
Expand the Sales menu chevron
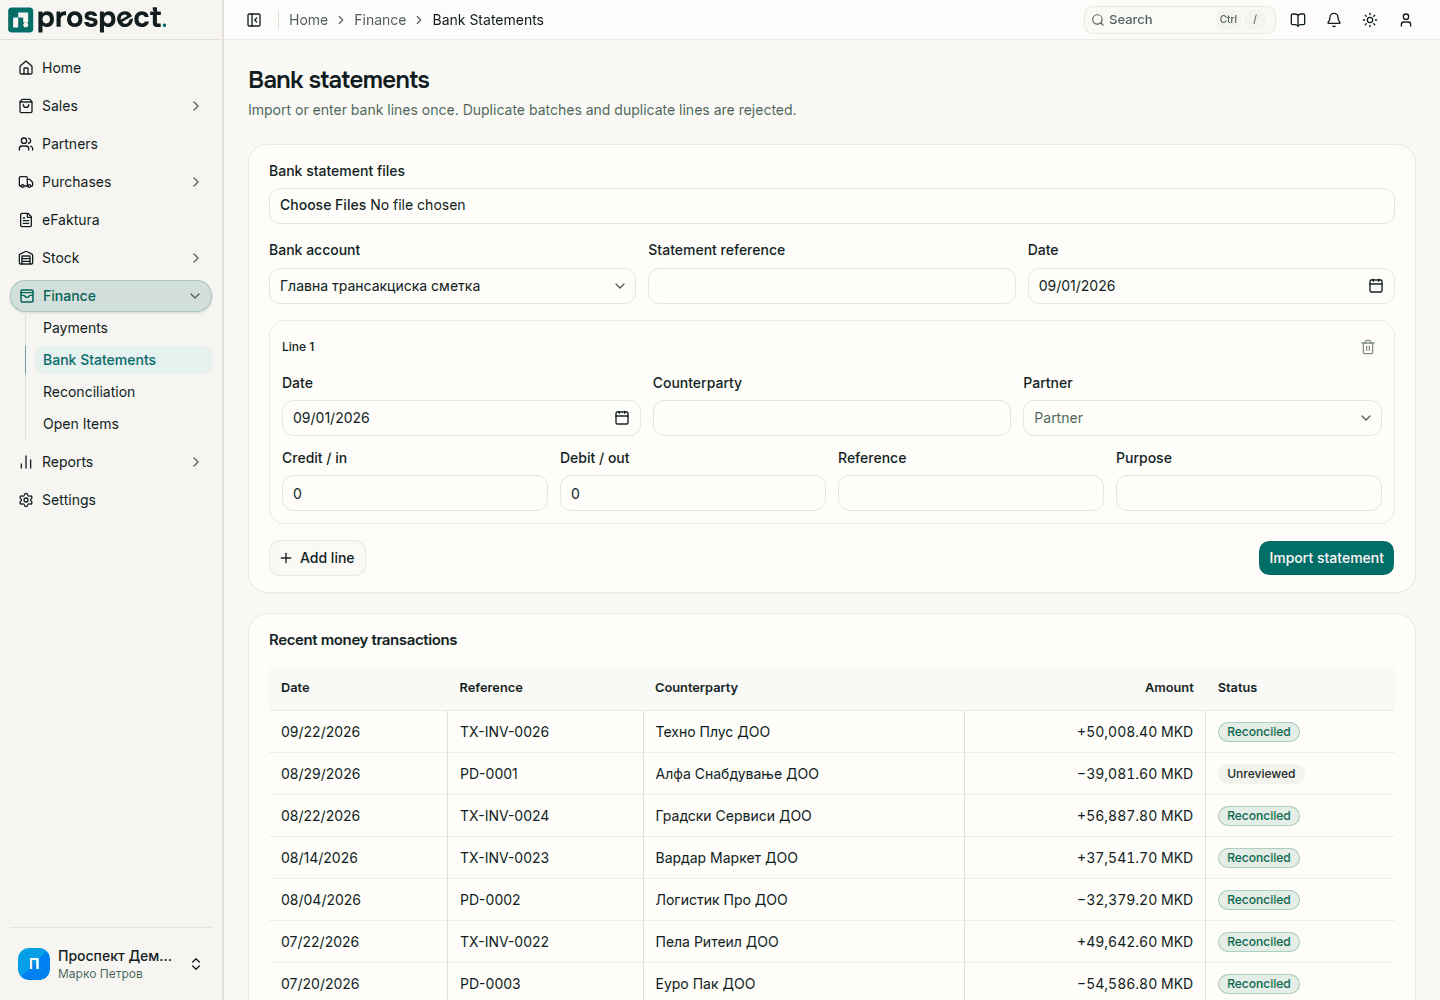[x=196, y=106]
